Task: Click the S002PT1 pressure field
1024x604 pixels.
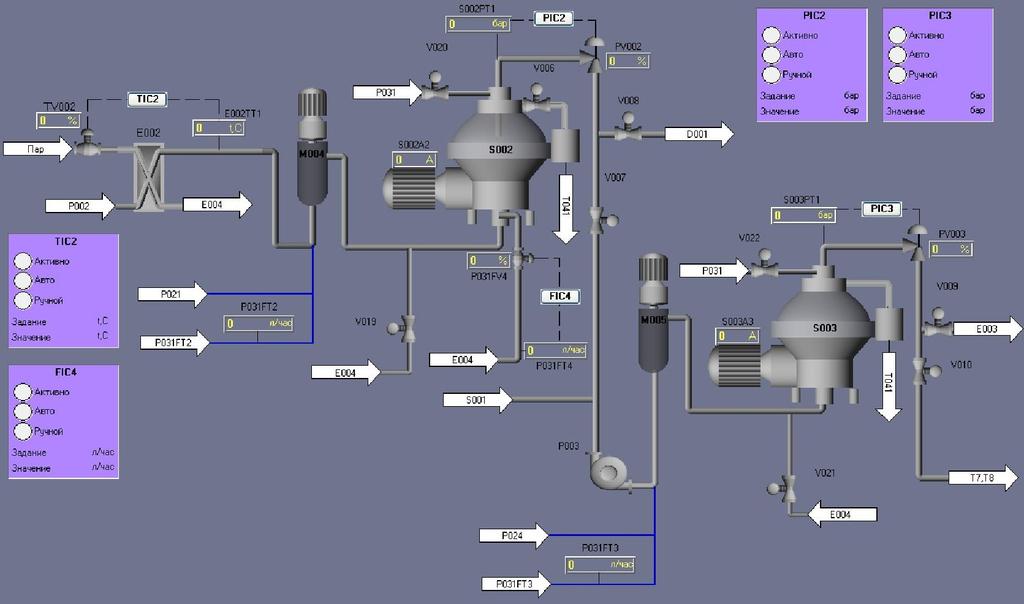Action: pos(478,24)
